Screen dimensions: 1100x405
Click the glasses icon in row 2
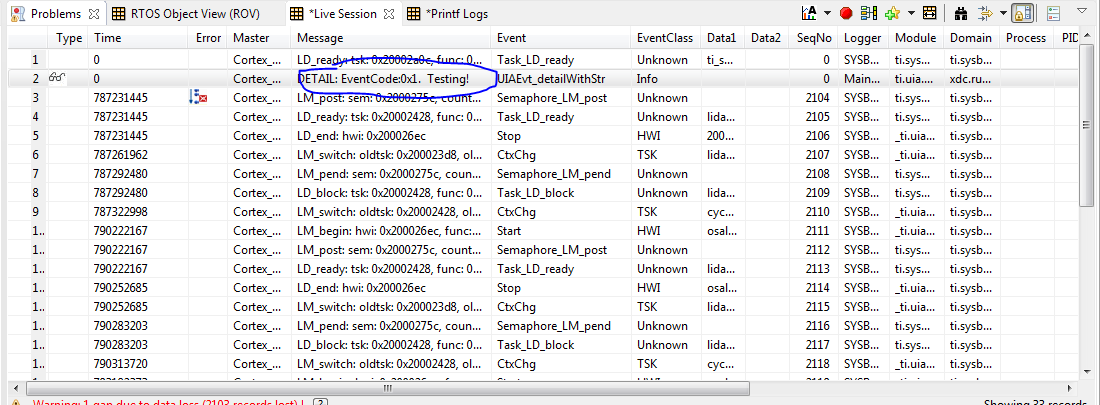(x=58, y=79)
